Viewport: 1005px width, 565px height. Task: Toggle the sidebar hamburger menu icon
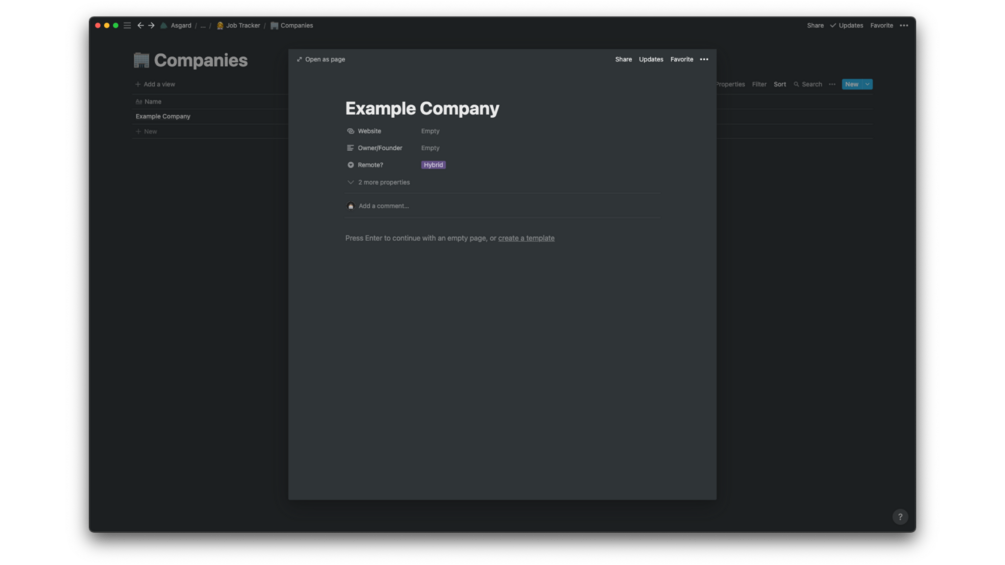[x=127, y=26]
